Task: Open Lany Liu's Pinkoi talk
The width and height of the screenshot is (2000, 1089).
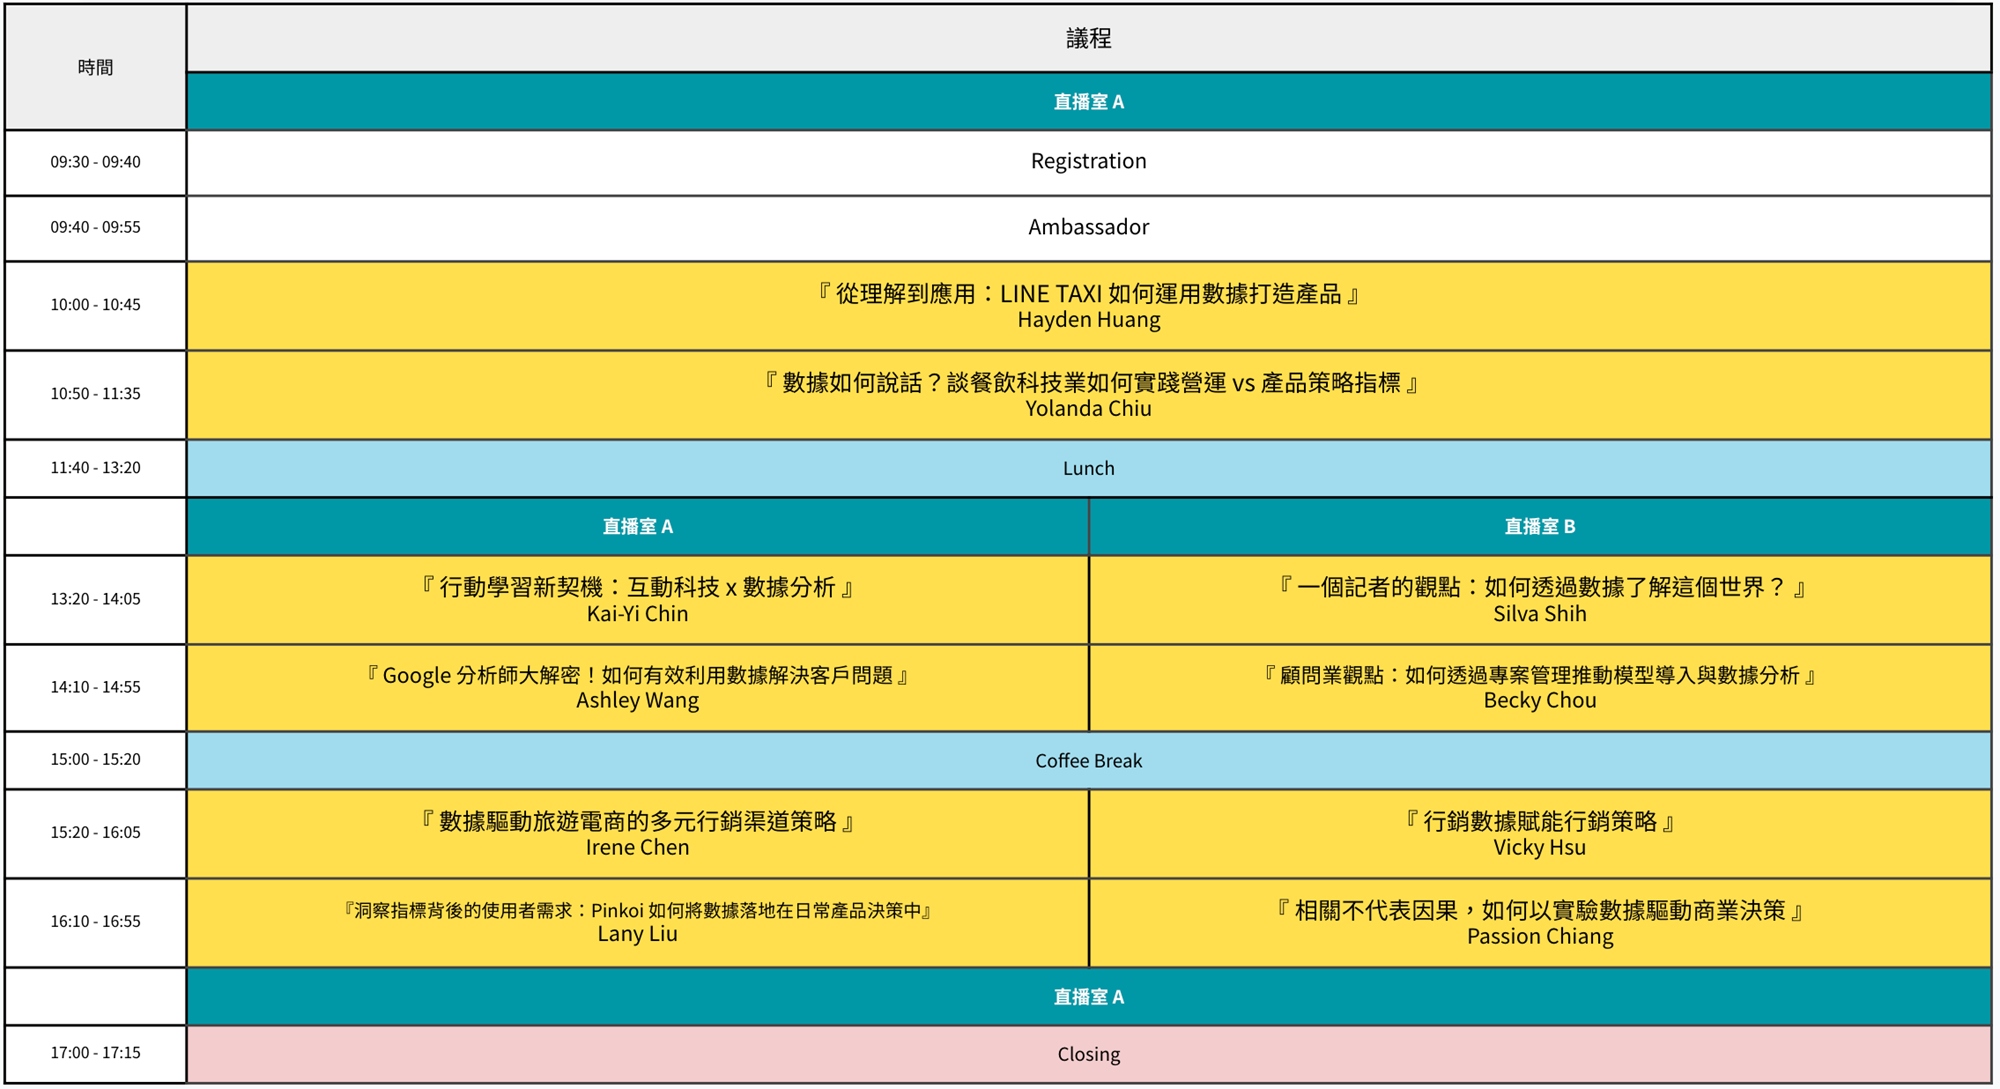Action: (637, 922)
